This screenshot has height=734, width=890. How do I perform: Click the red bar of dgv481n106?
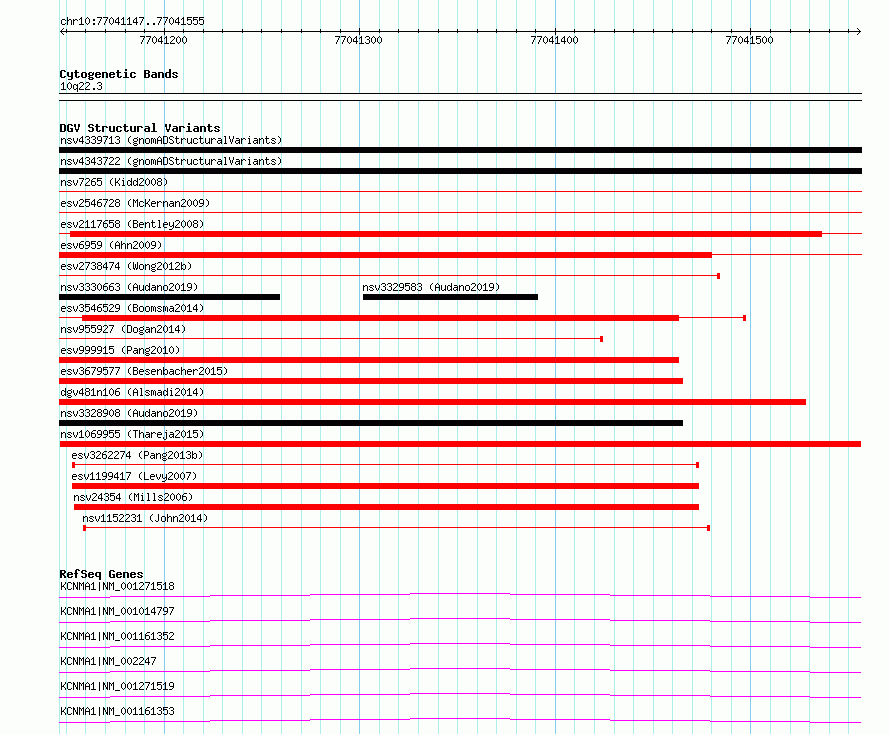pyautogui.click(x=433, y=402)
